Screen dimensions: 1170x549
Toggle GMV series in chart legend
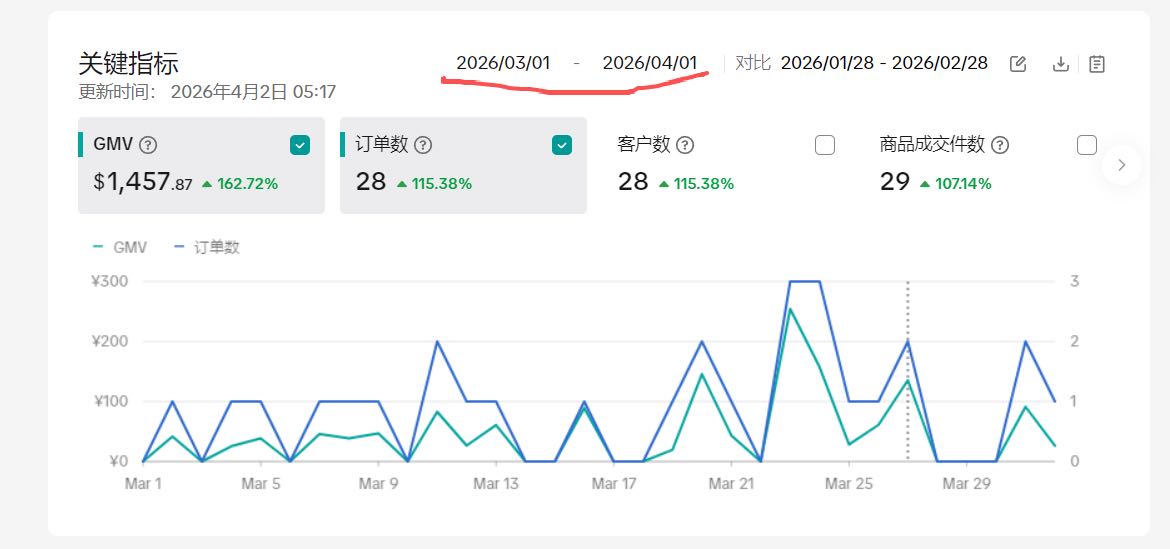[120, 248]
